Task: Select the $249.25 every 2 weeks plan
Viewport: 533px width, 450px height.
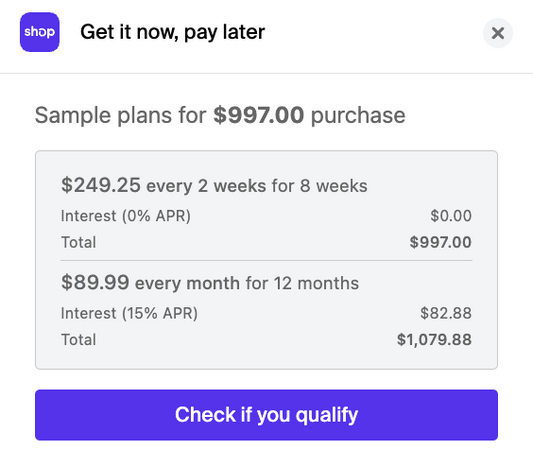Action: [214, 186]
